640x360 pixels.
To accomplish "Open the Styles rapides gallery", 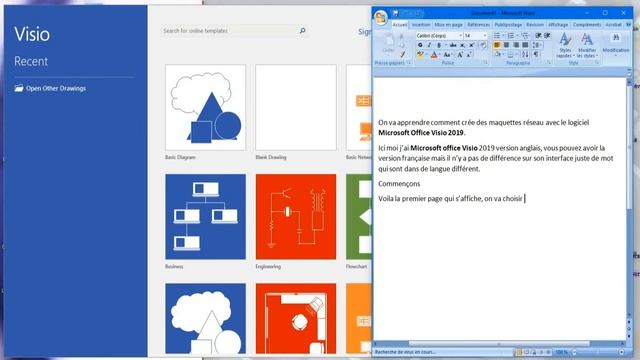I will 565,45.
